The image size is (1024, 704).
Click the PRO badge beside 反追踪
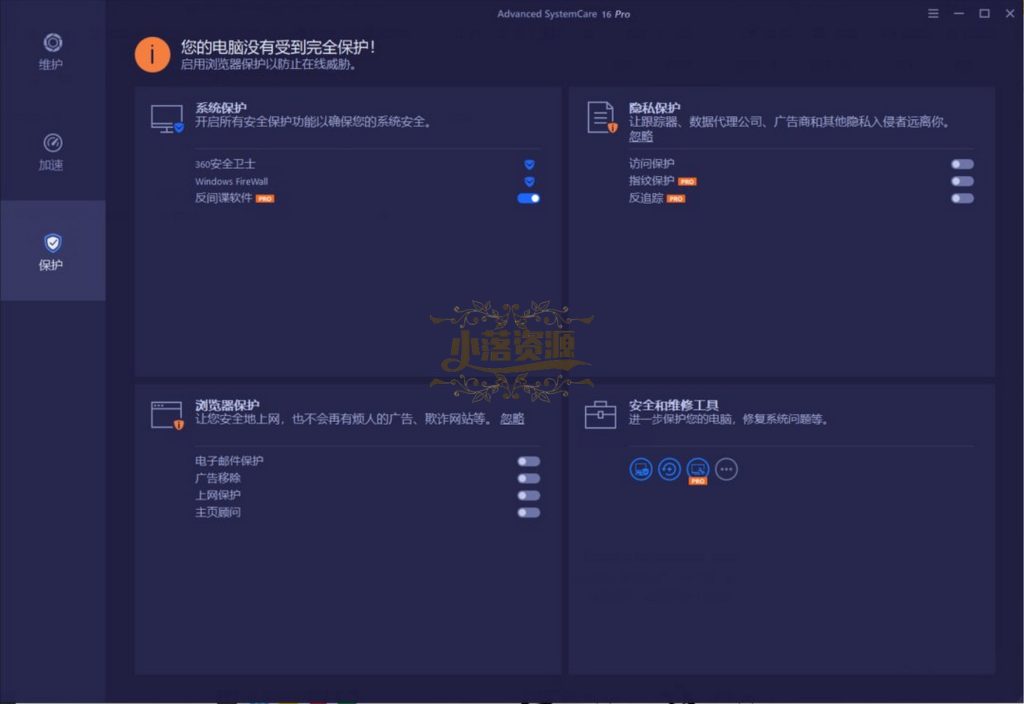click(x=675, y=199)
